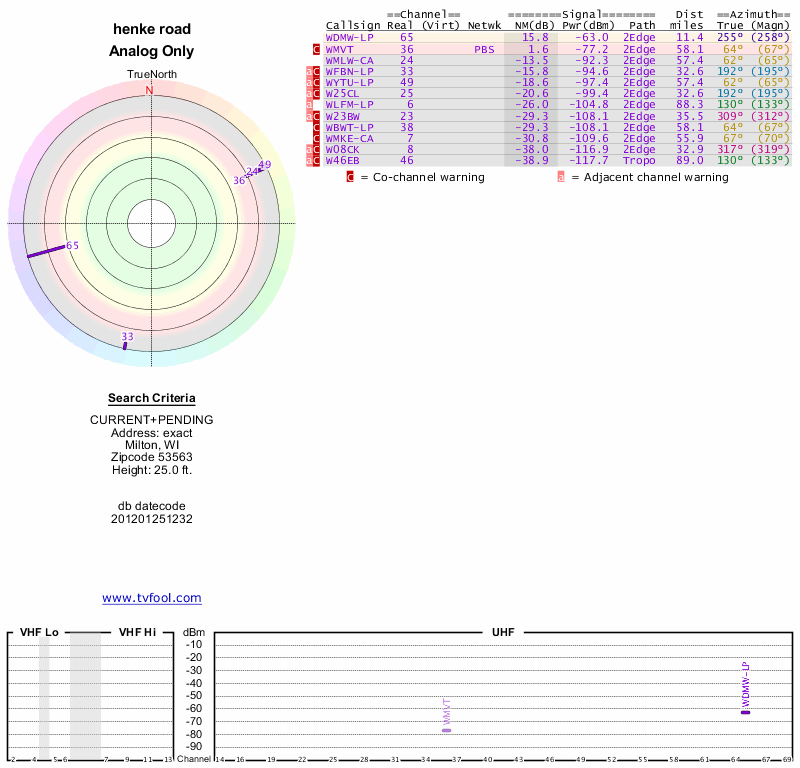Click the adjacent channel icon beside WLFM-LP
Image resolution: width=800 pixels, height=768 pixels.
click(x=309, y=105)
